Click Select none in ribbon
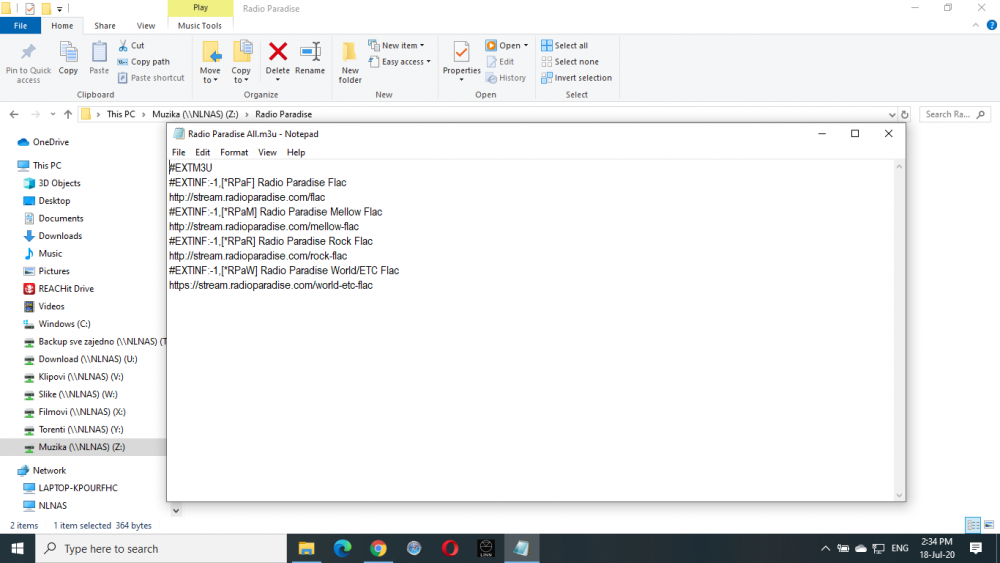 [570, 62]
